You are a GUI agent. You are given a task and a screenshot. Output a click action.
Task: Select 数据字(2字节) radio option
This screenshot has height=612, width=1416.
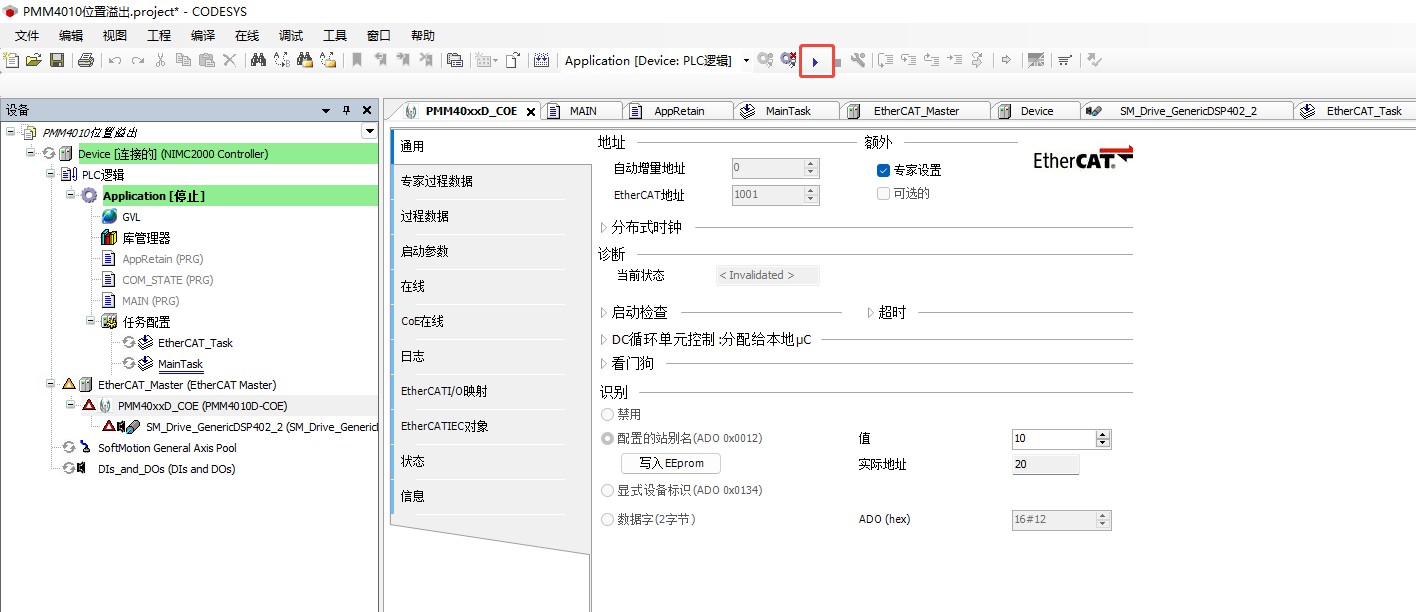606,519
